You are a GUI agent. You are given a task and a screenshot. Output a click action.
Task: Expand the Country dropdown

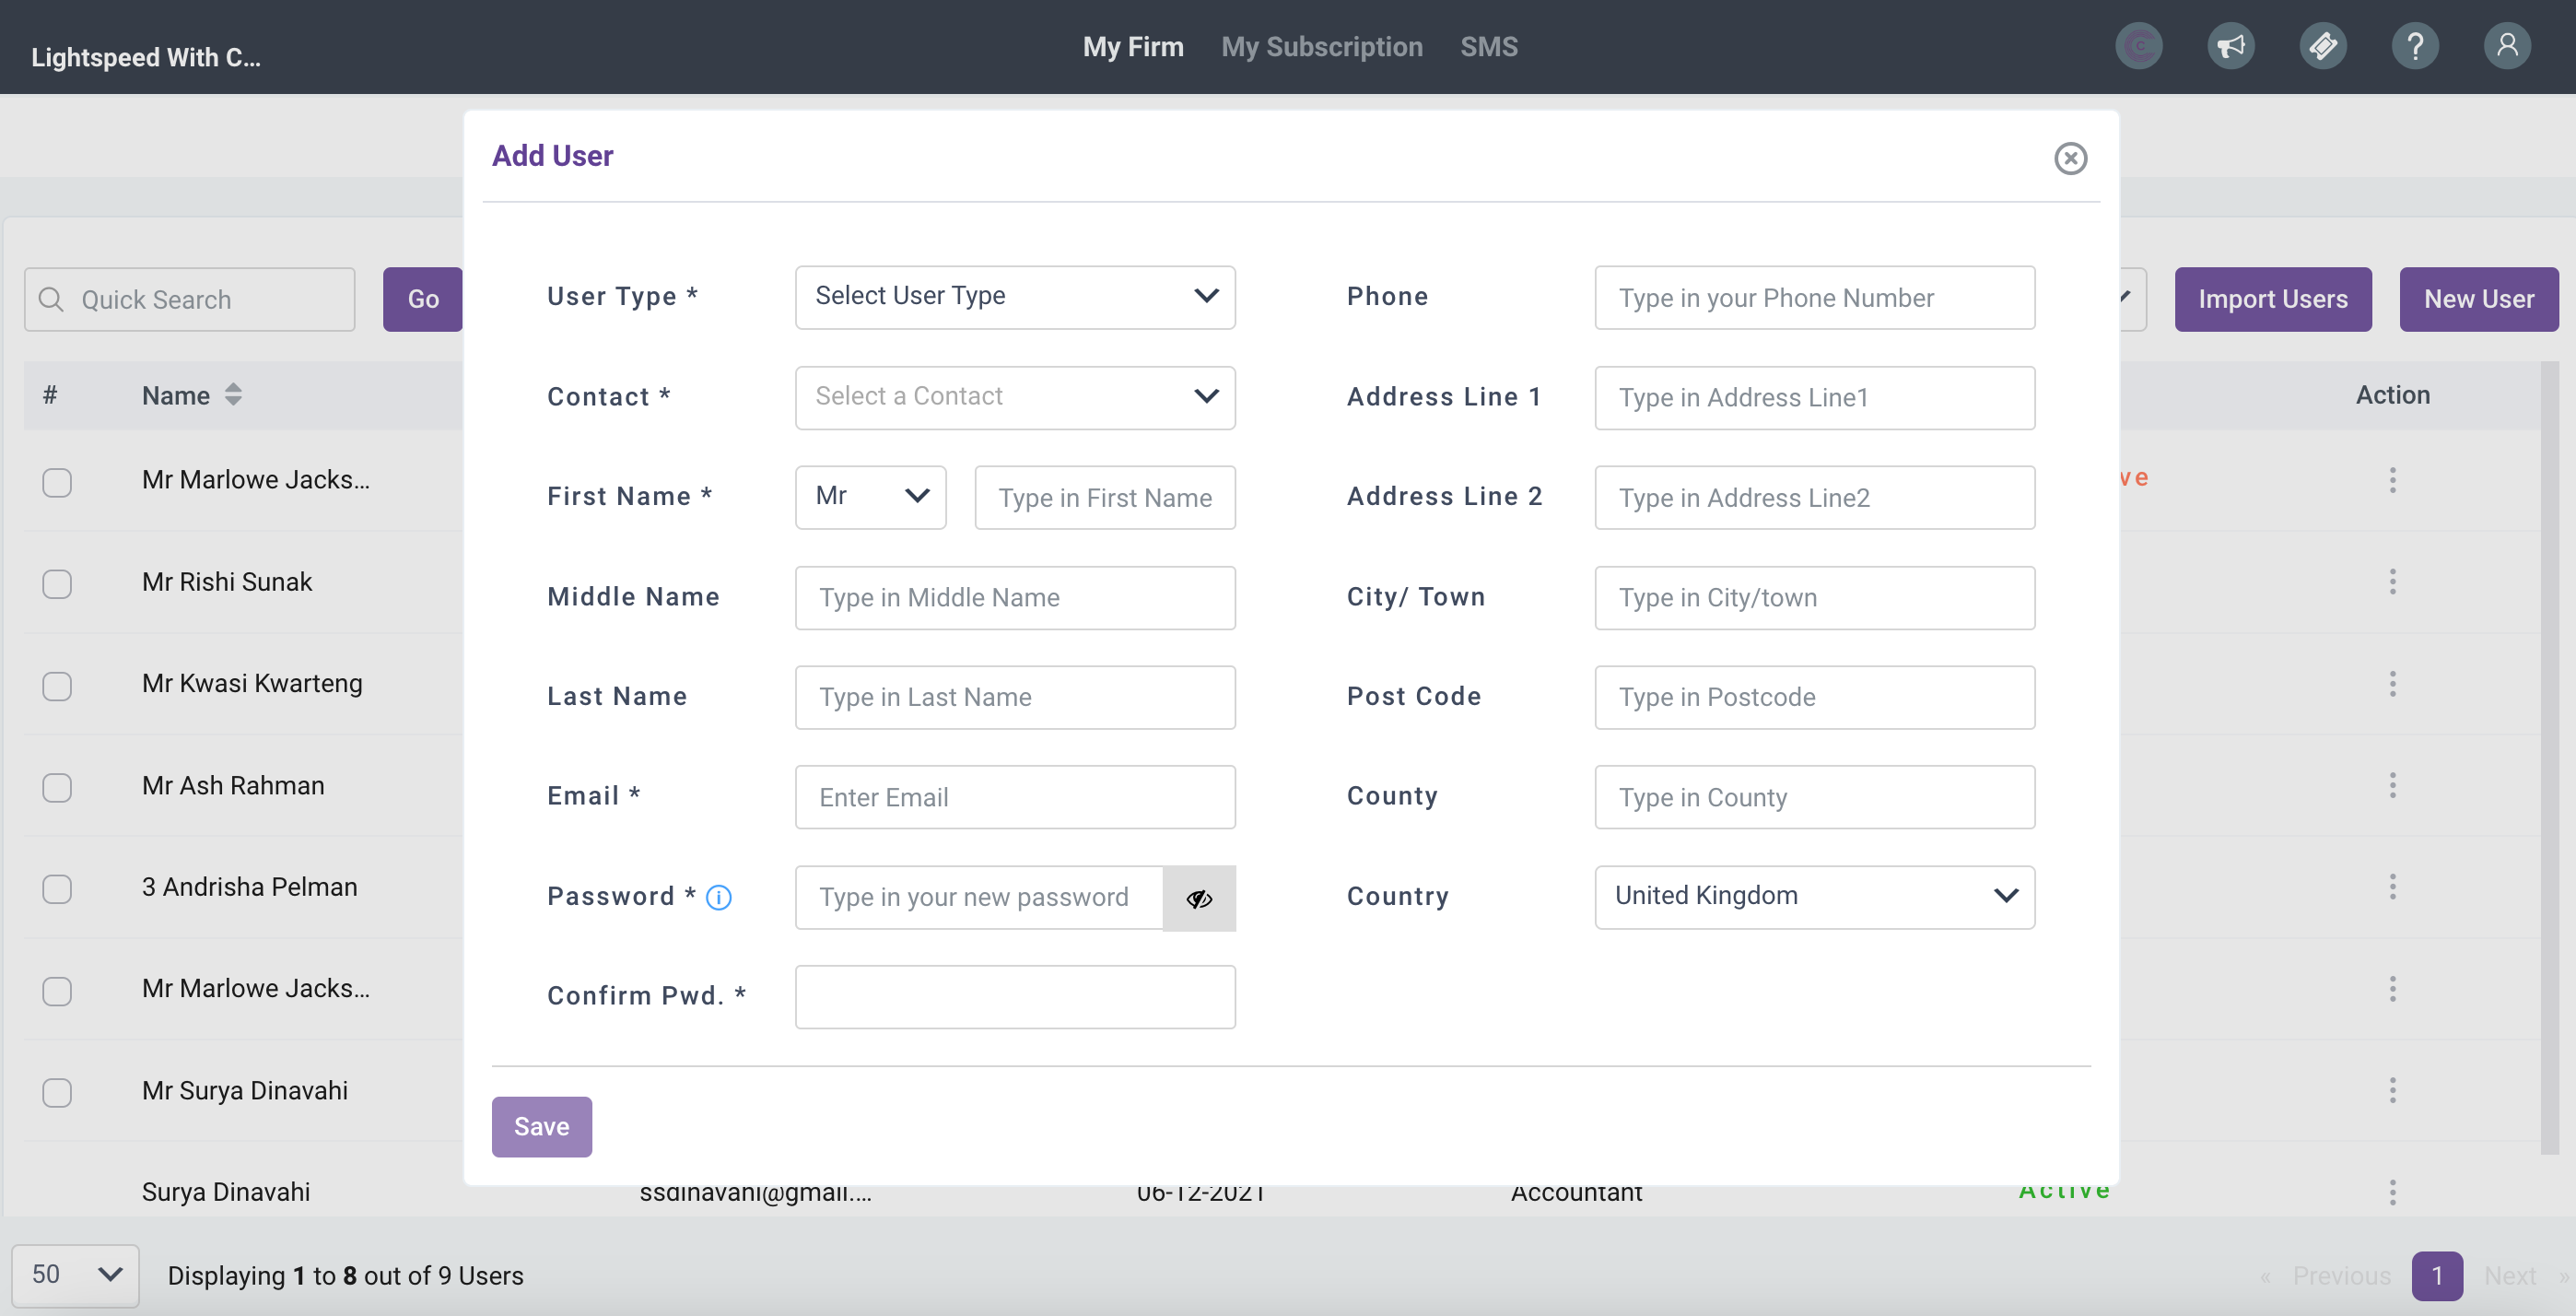coord(1814,897)
